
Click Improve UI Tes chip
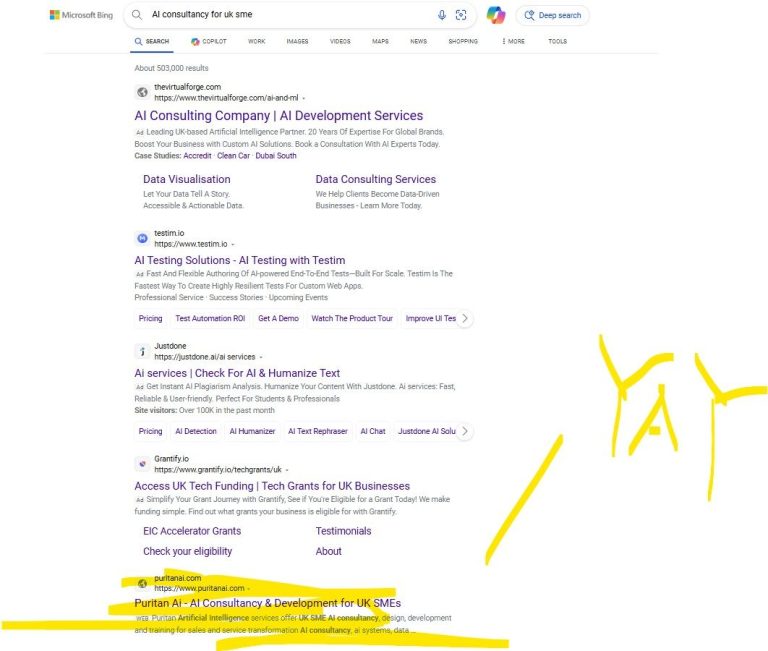(x=431, y=318)
